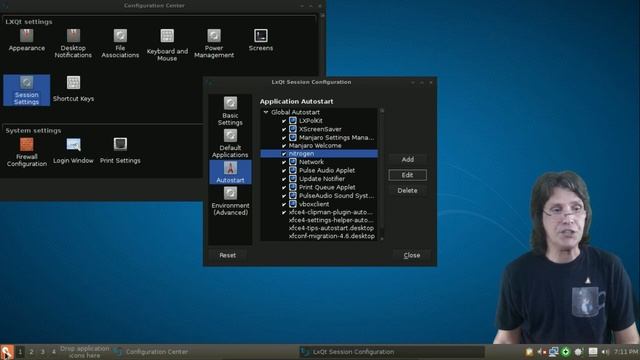Open Firewall Configuration

[x=27, y=152]
